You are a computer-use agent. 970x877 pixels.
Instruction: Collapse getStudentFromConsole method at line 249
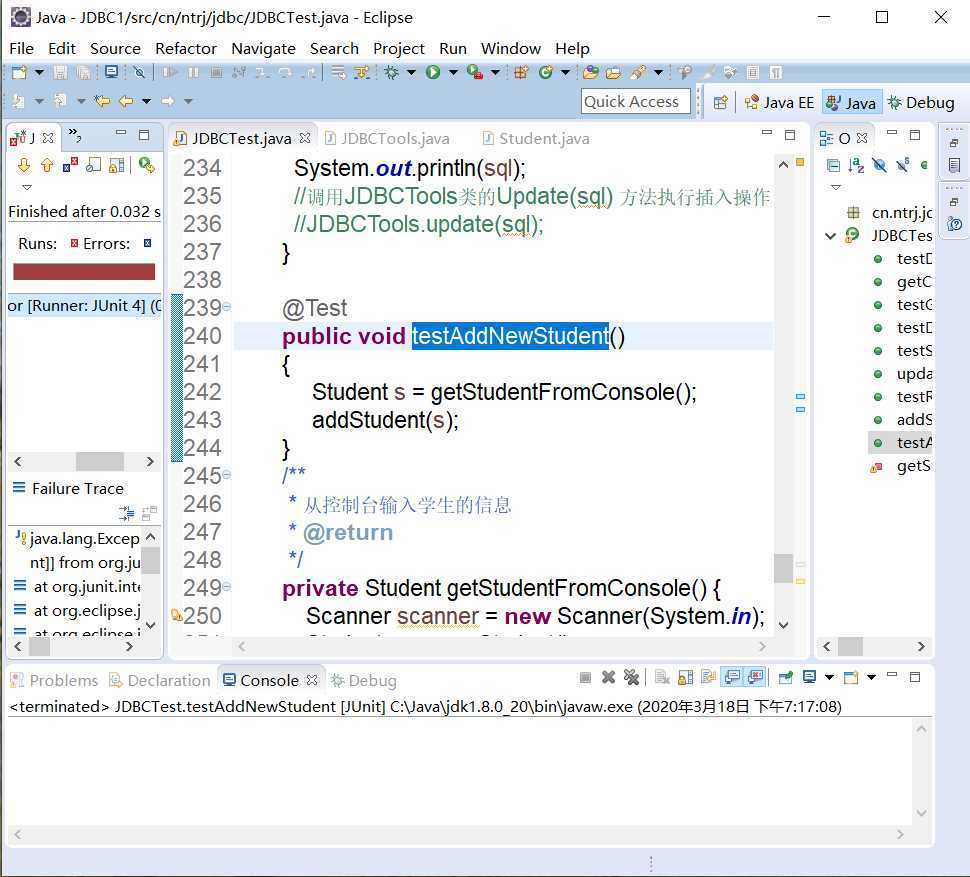pos(226,587)
